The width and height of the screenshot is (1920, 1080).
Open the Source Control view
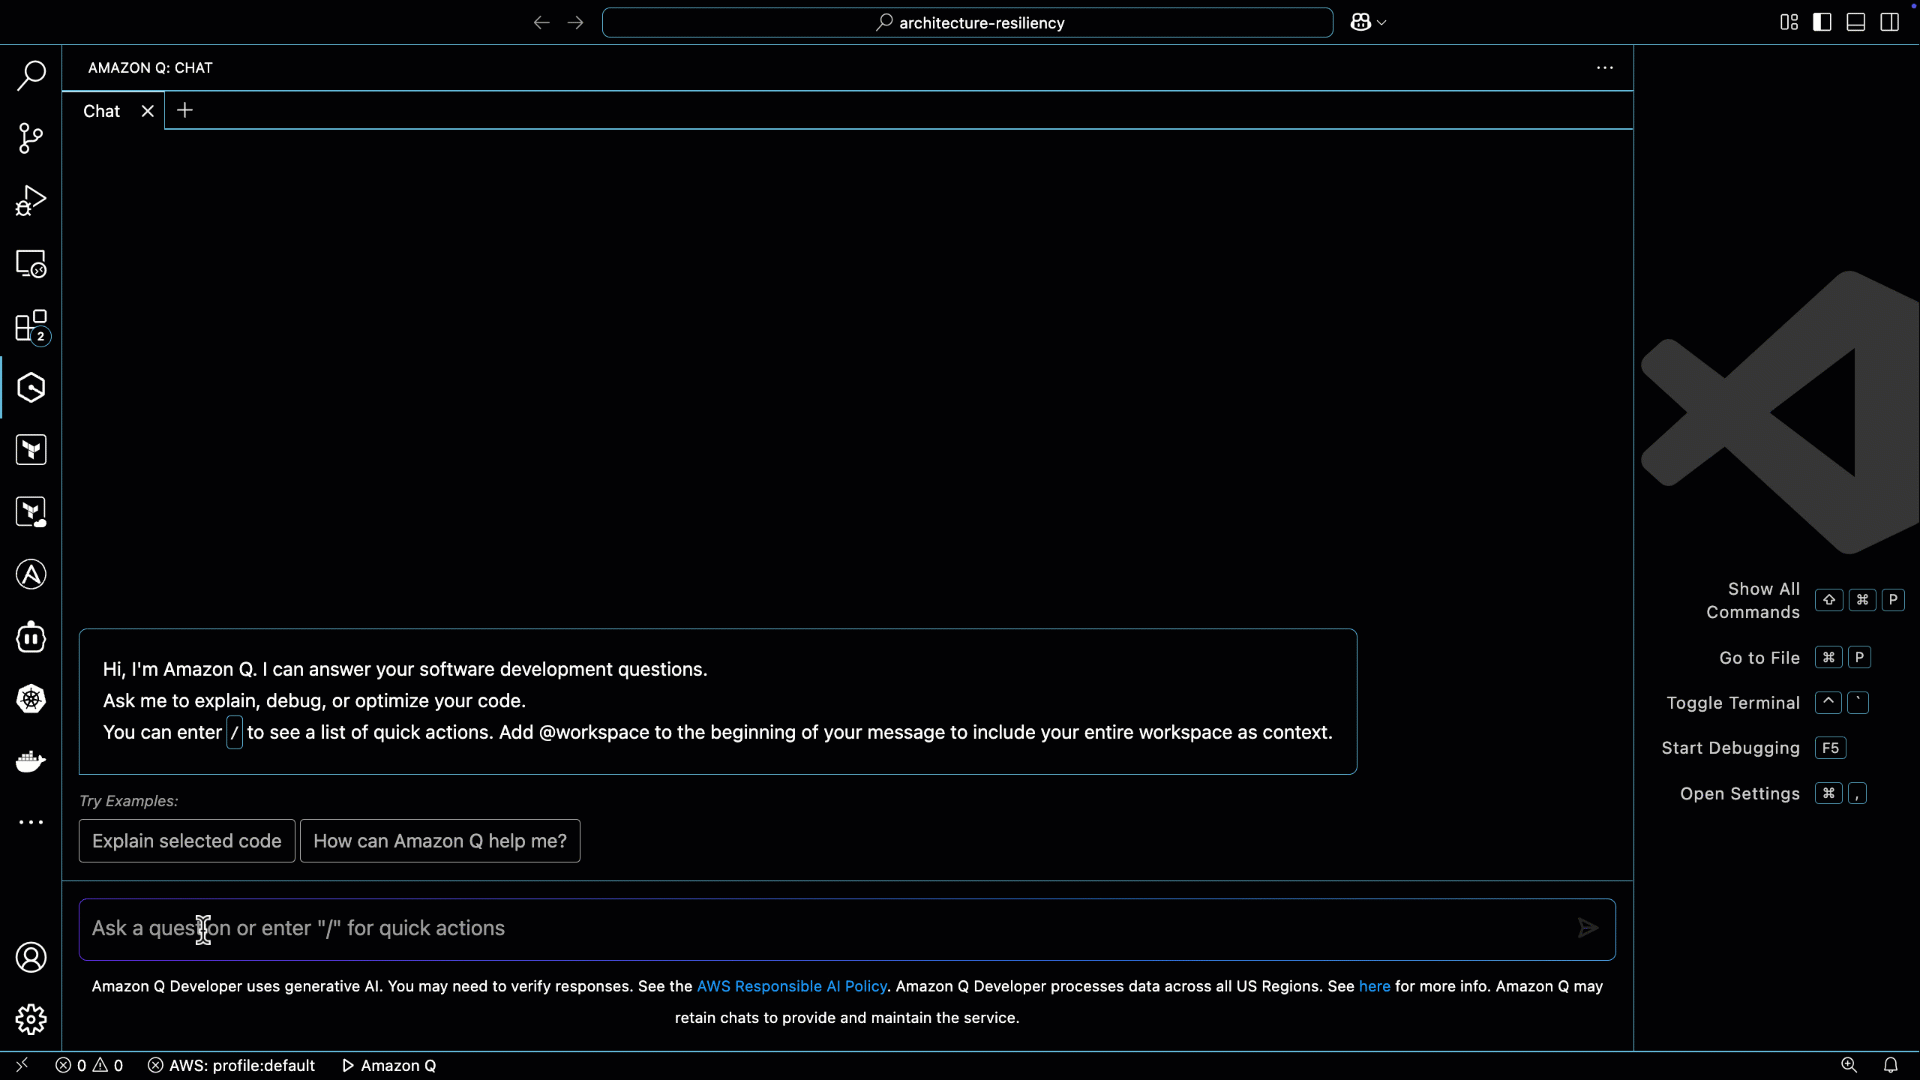tap(31, 138)
